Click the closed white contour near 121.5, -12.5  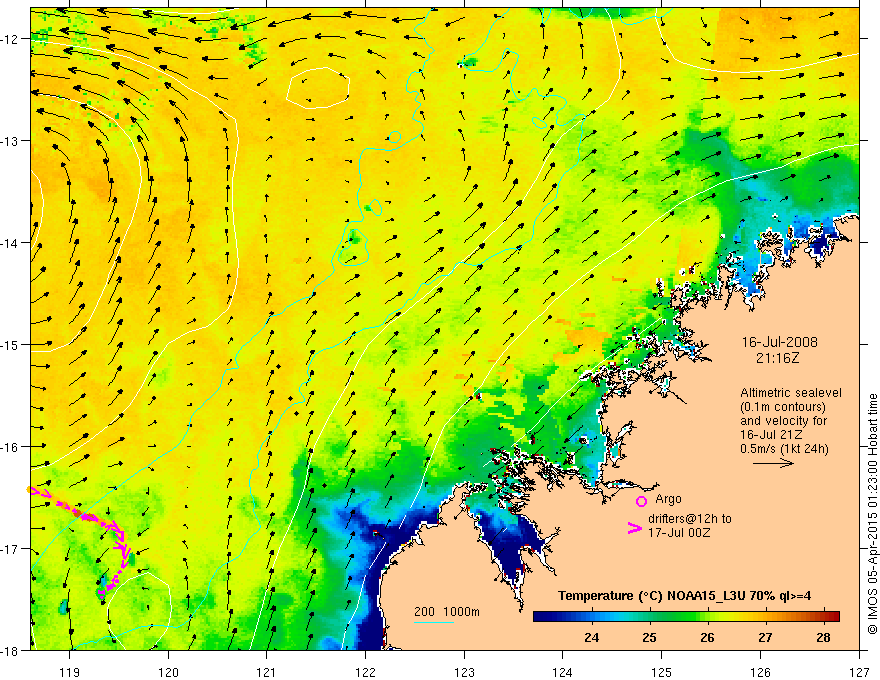click(318, 88)
